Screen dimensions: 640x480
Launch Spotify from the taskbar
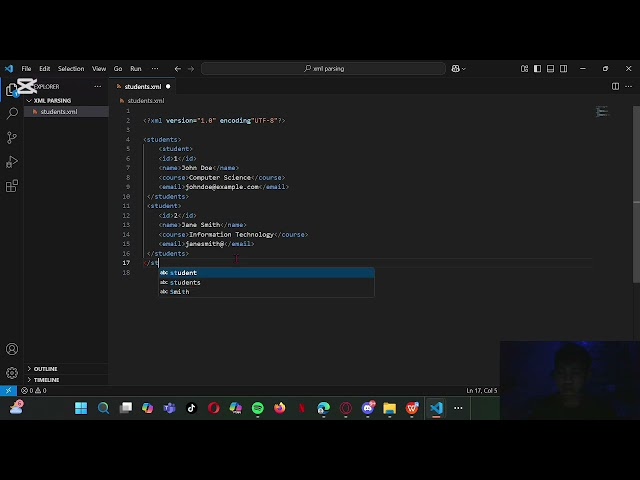(258, 408)
